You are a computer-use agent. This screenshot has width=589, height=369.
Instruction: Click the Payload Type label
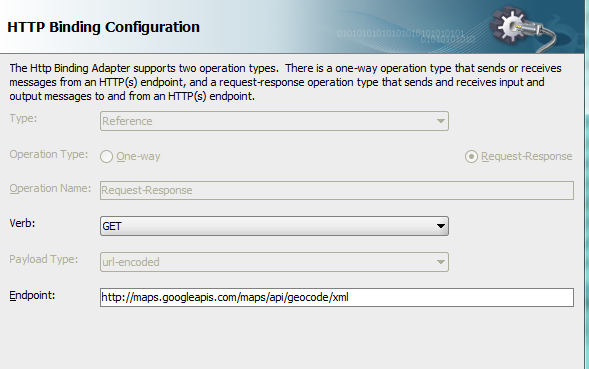(x=44, y=259)
